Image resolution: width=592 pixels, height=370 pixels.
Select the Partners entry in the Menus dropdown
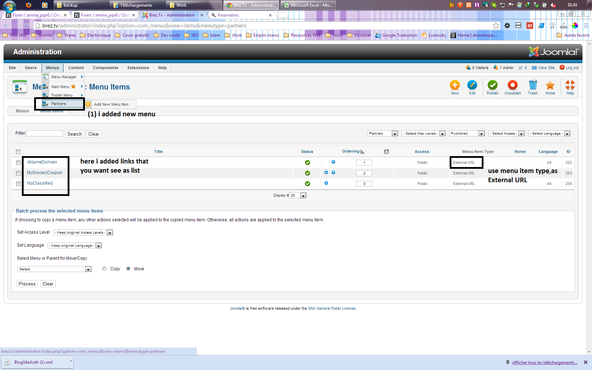click(60, 103)
